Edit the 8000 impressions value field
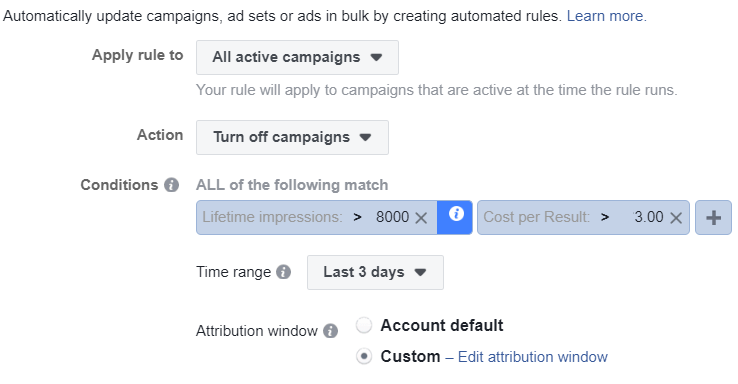This screenshot has height=384, width=738. (x=392, y=217)
